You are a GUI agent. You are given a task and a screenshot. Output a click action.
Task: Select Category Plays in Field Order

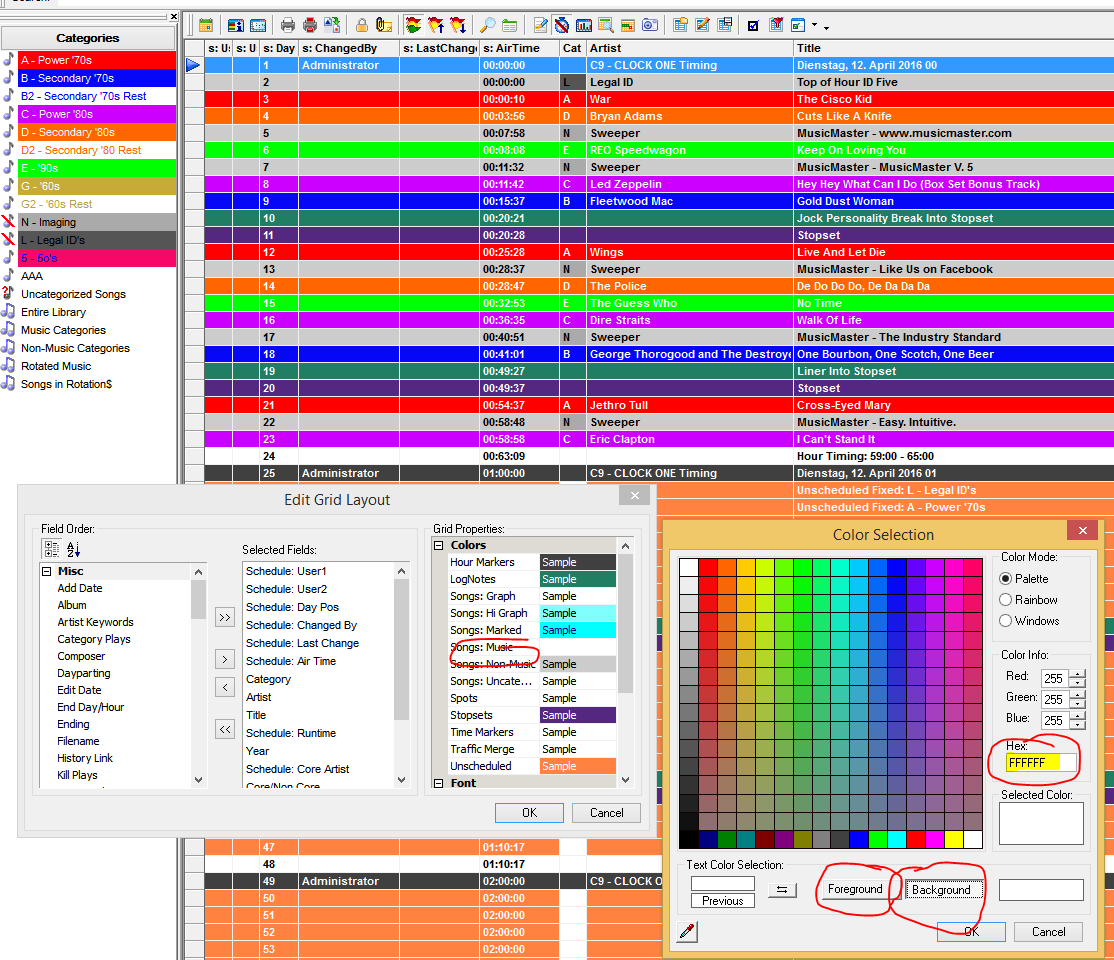(x=94, y=639)
